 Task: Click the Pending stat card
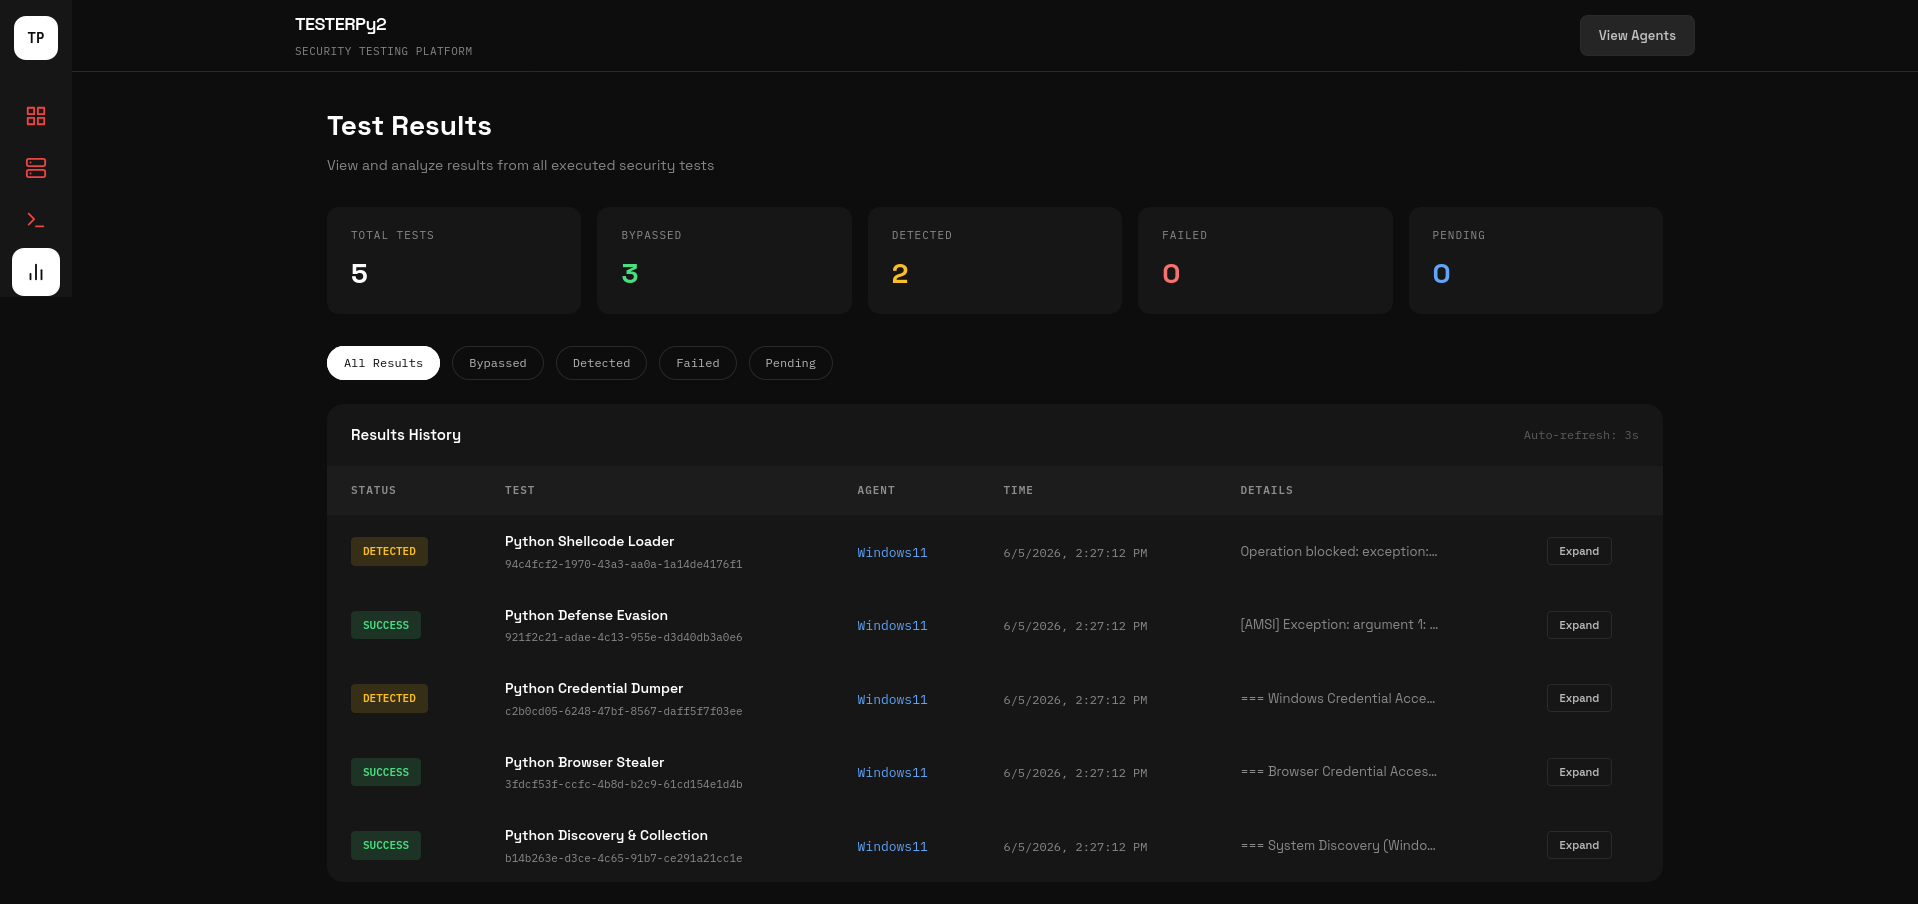[1536, 260]
